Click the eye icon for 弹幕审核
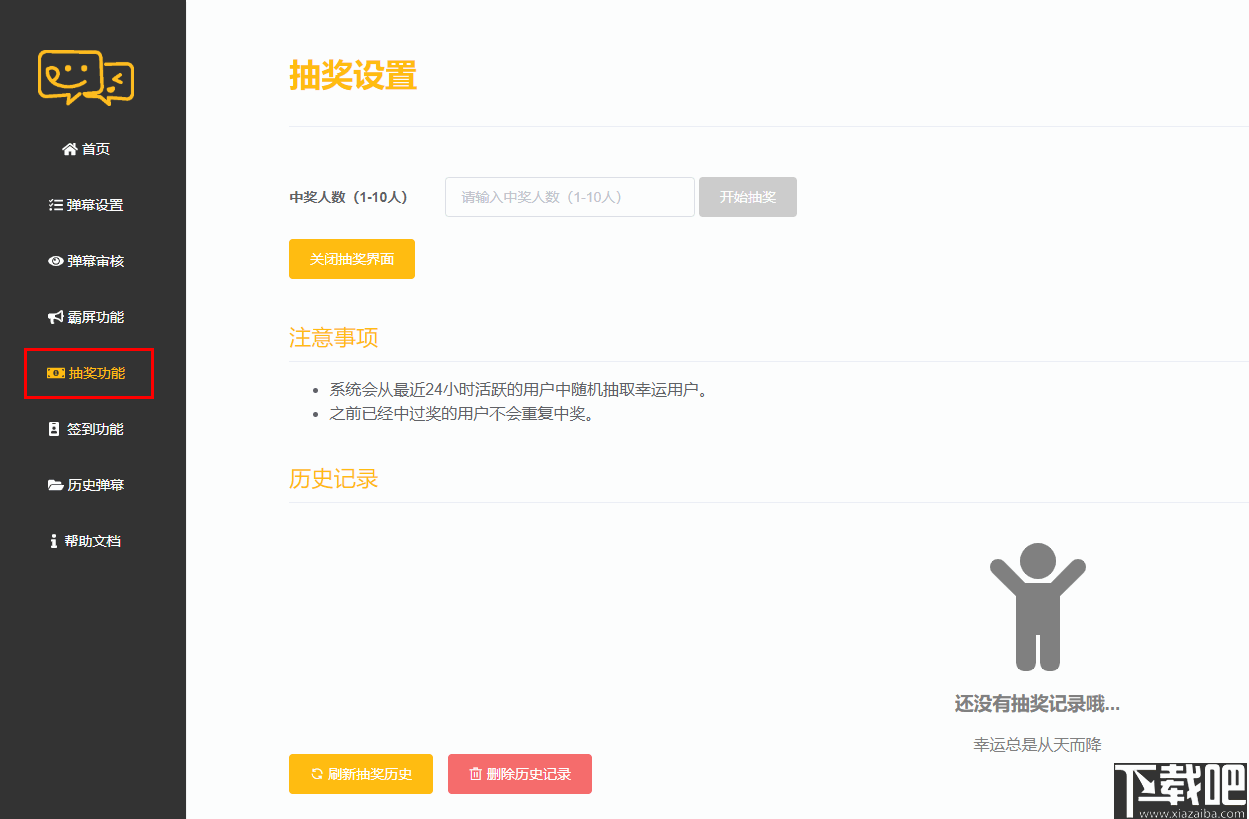This screenshot has width=1249, height=819. pos(57,260)
